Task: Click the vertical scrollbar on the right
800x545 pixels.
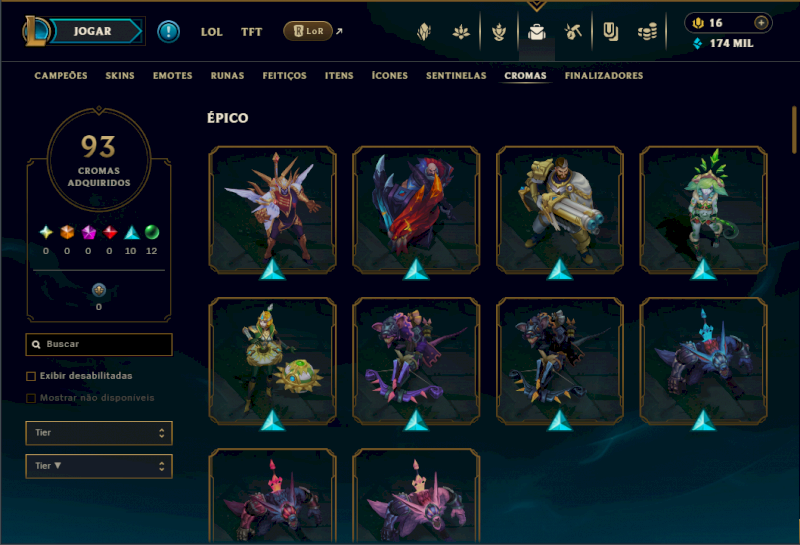Action: pyautogui.click(x=794, y=129)
